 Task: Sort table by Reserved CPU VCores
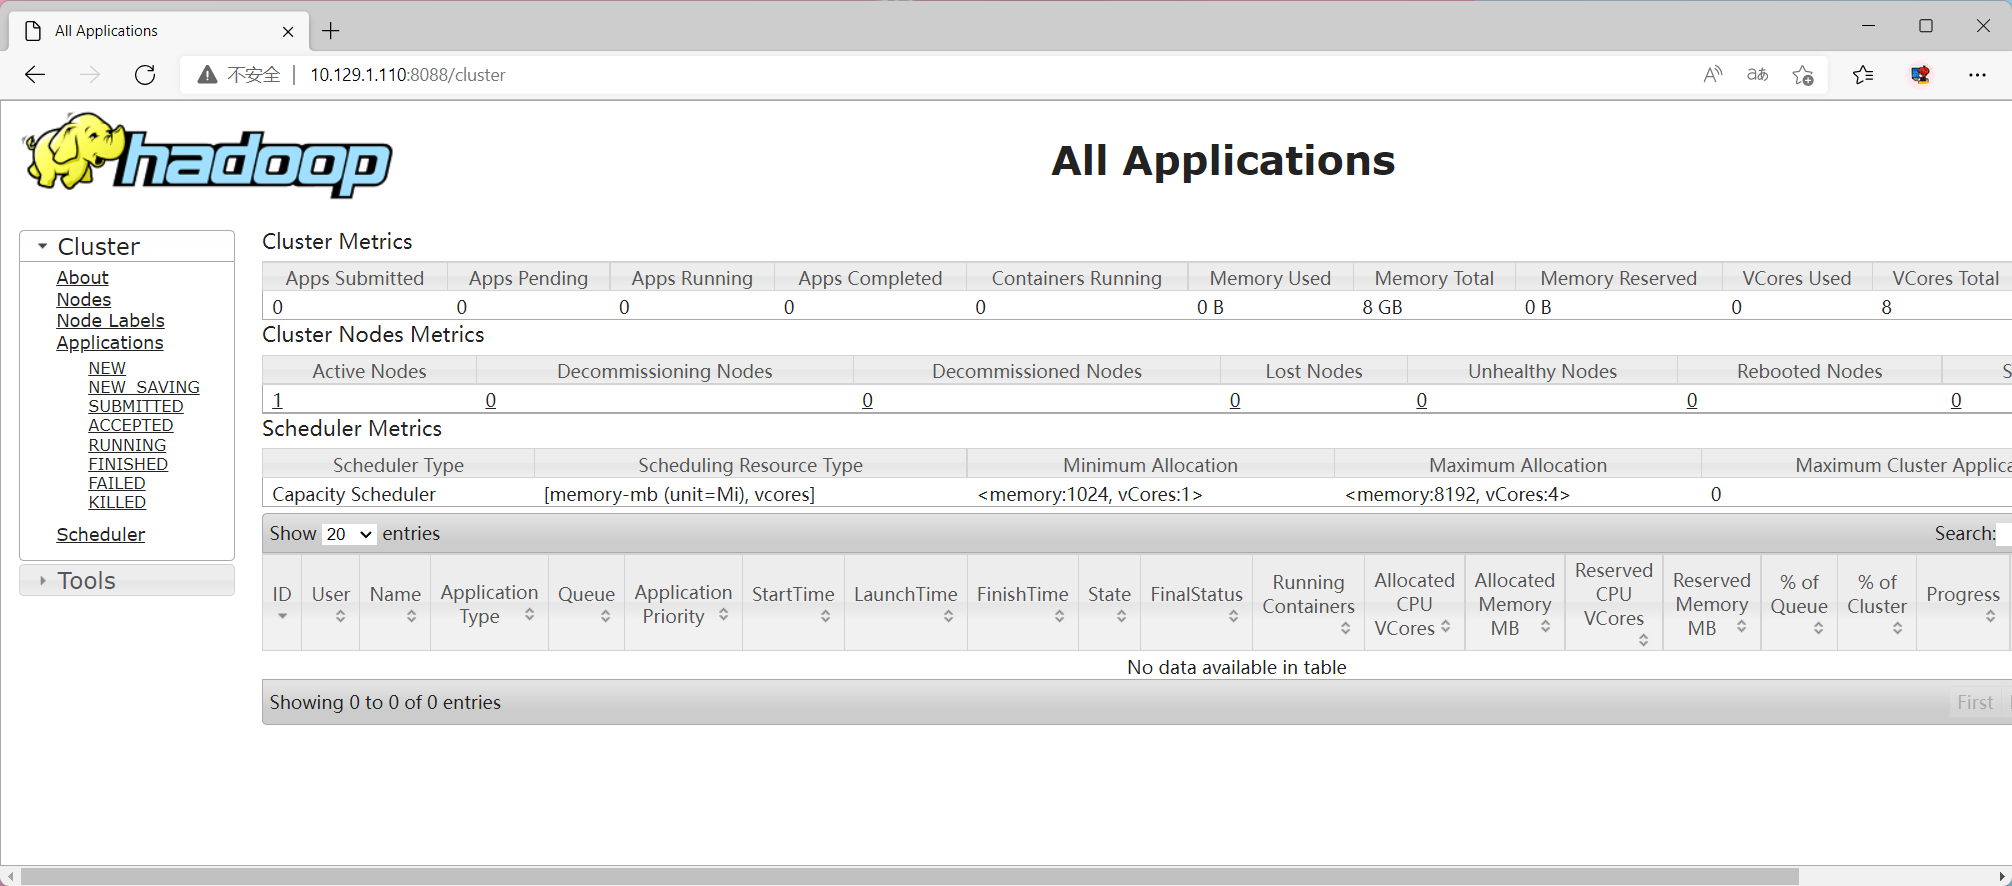tap(1614, 602)
